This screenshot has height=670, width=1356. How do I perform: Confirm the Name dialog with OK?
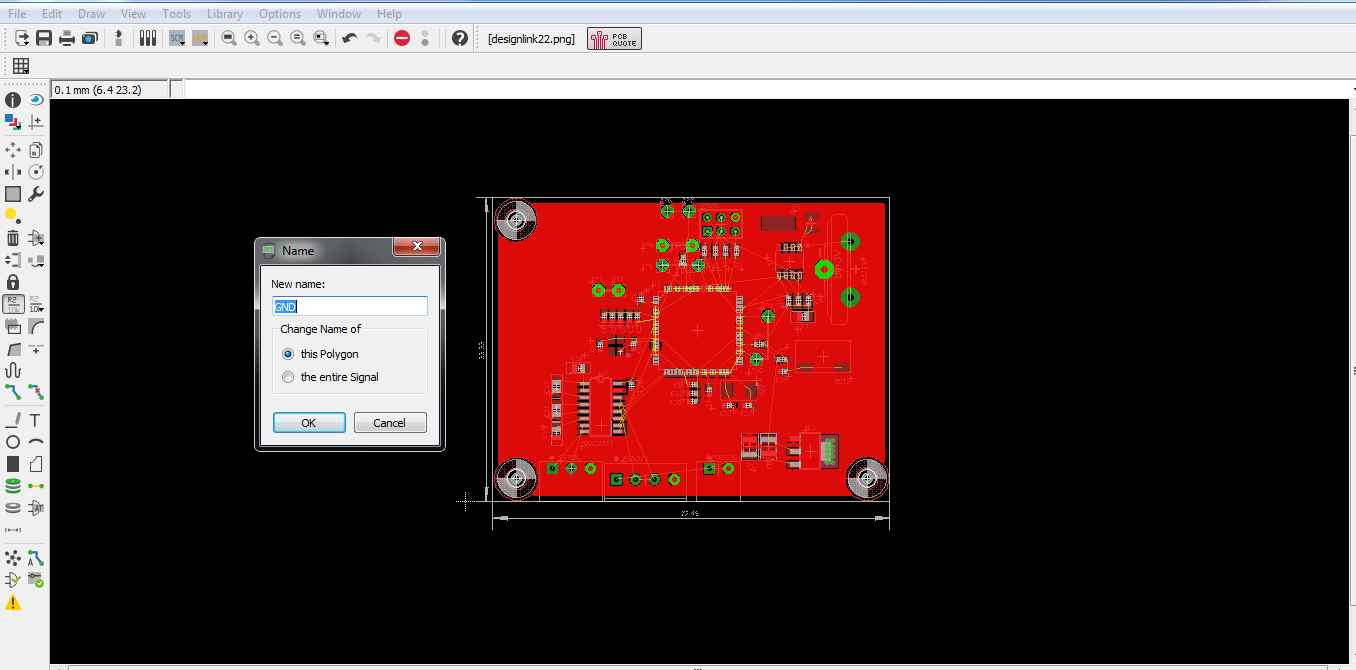pos(309,423)
